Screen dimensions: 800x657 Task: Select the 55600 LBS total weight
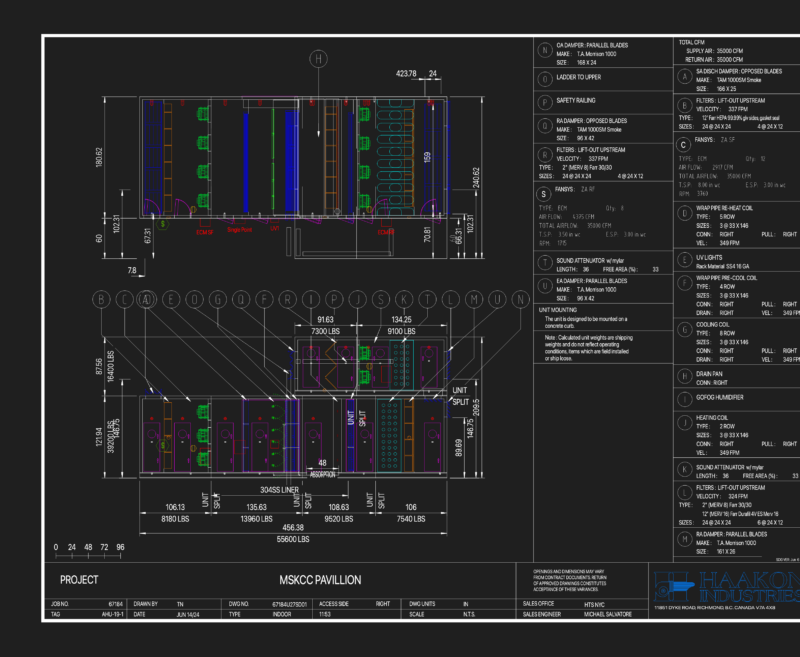pyautogui.click(x=293, y=539)
